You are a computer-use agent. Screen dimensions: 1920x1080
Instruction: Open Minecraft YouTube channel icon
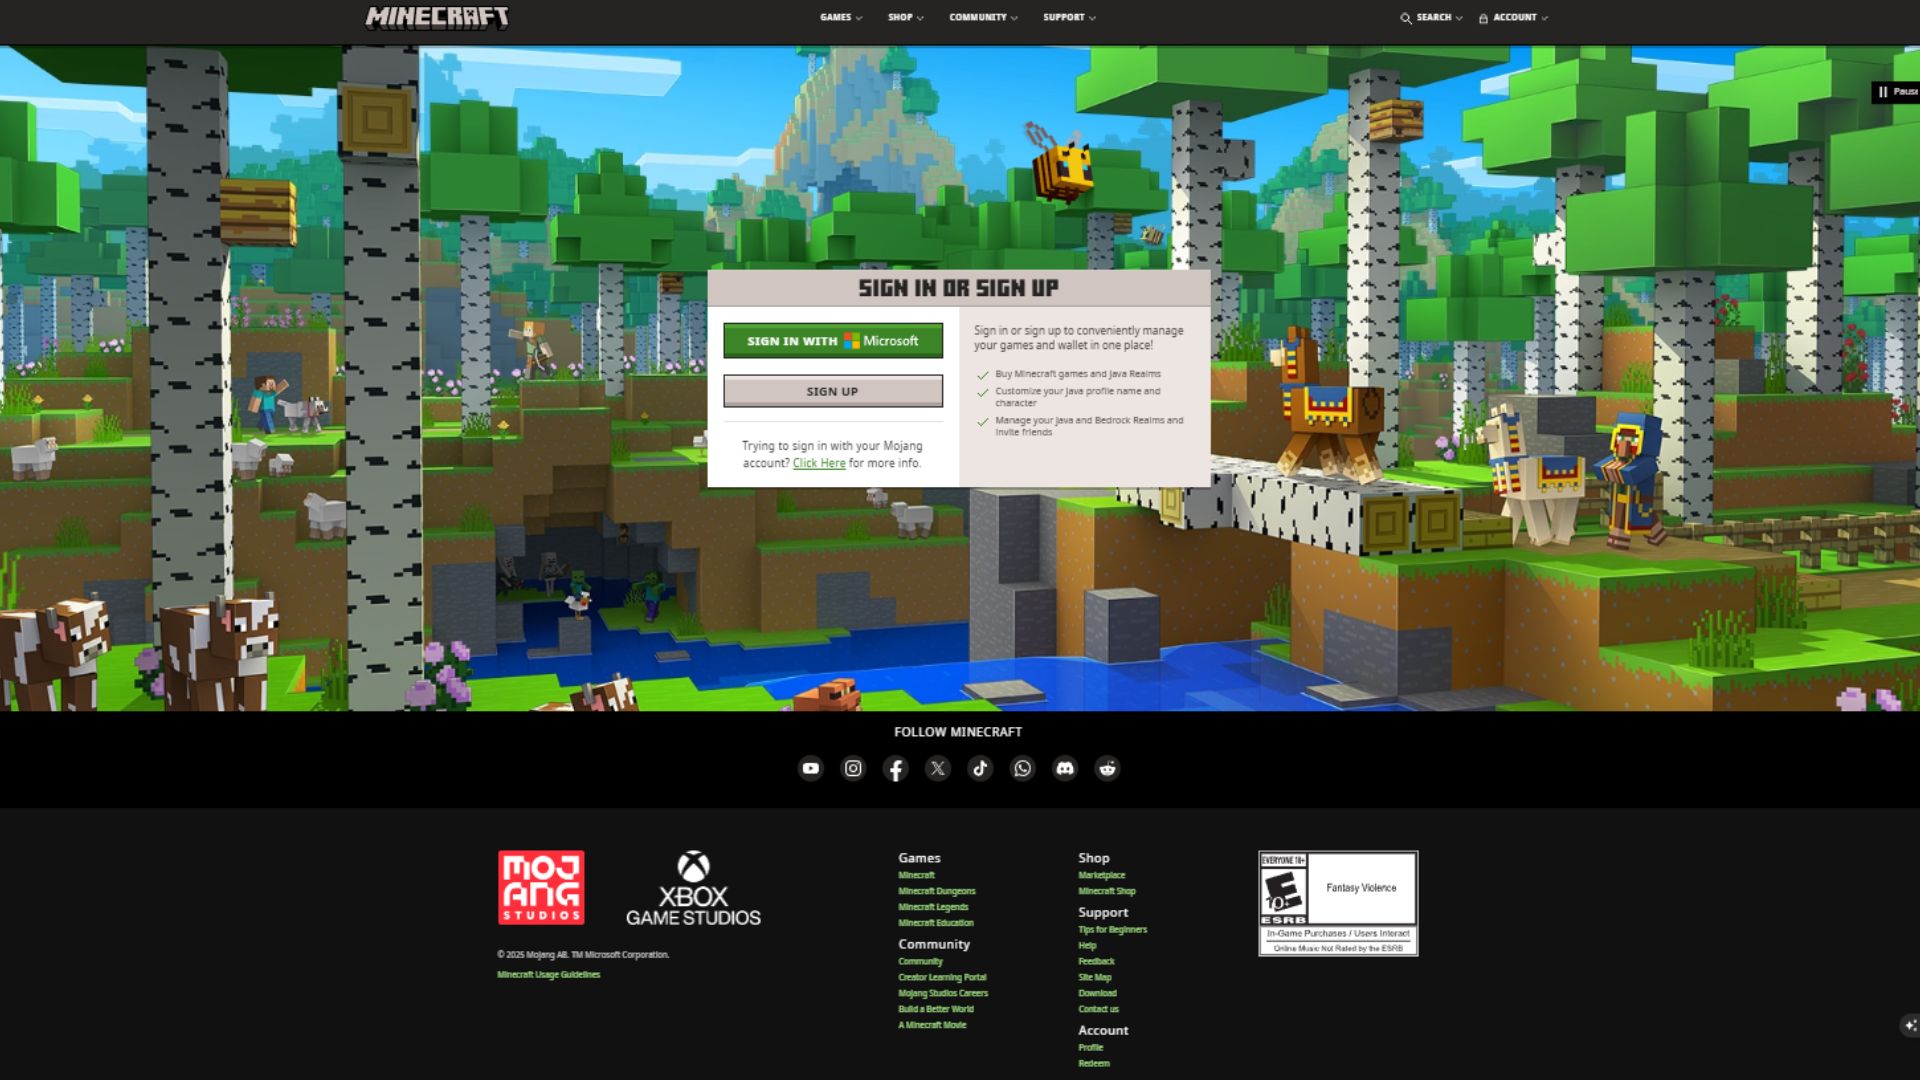[x=810, y=768]
